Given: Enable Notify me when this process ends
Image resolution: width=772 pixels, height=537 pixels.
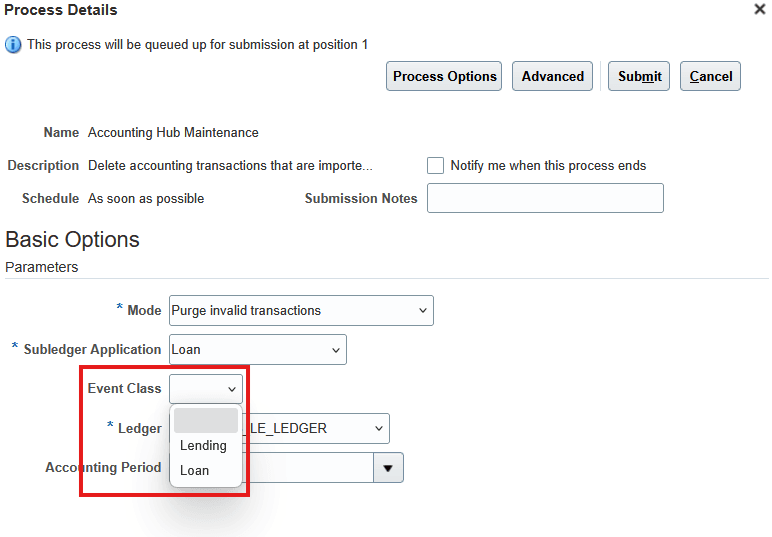Looking at the screenshot, I should (x=436, y=166).
